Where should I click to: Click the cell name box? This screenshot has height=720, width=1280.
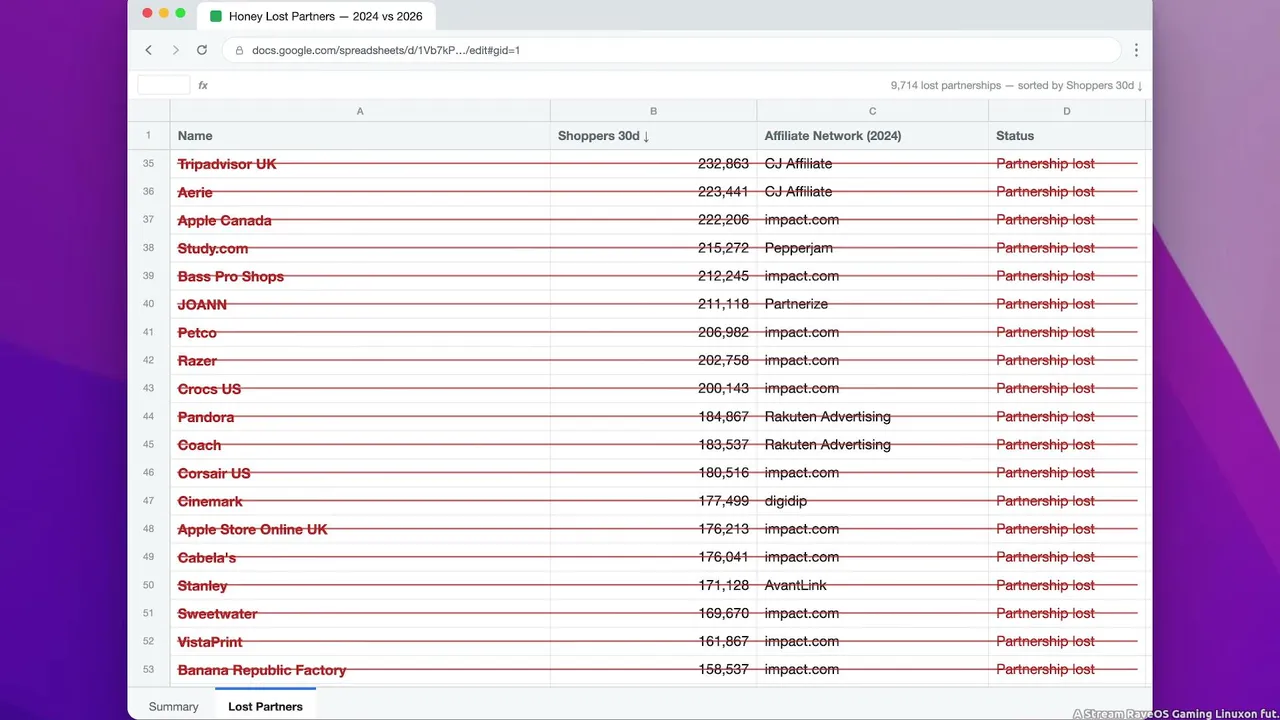(x=164, y=85)
